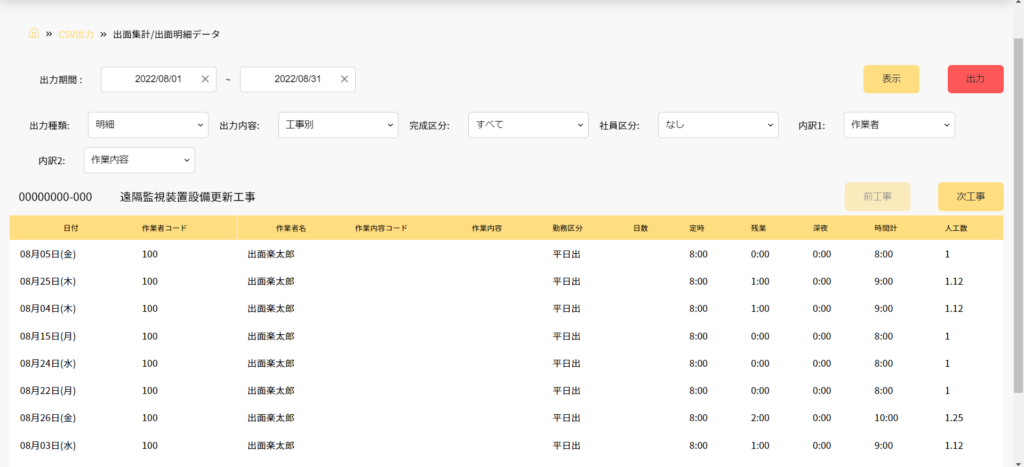Click the 日付 column header
Viewport: 1024px width, 467px height.
(72, 229)
